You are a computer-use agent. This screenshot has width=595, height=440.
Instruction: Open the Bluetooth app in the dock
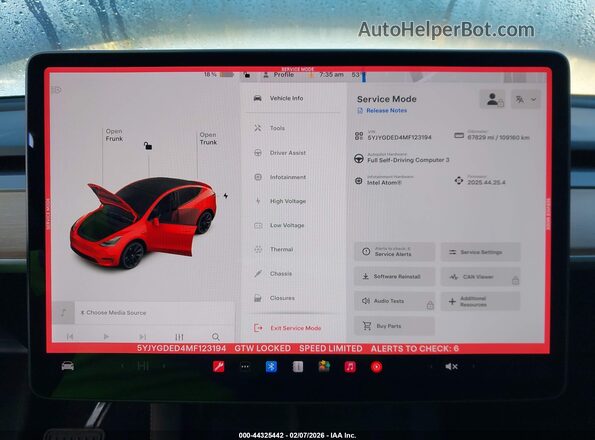click(271, 366)
